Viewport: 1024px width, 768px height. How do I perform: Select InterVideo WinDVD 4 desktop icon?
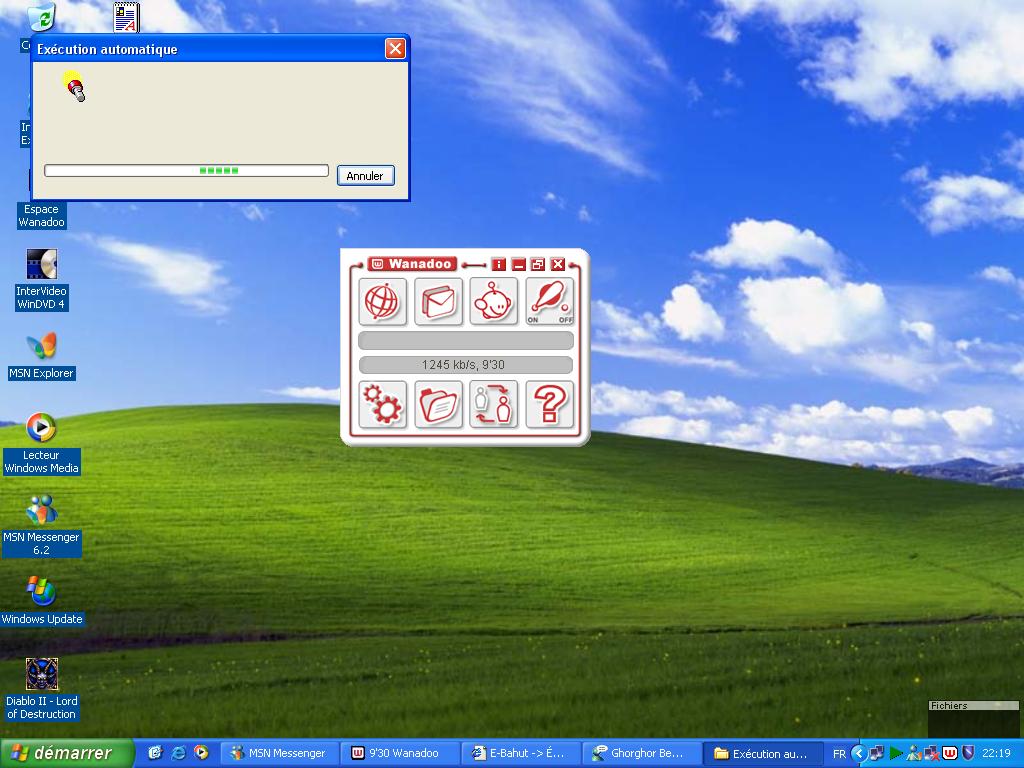coord(41,265)
